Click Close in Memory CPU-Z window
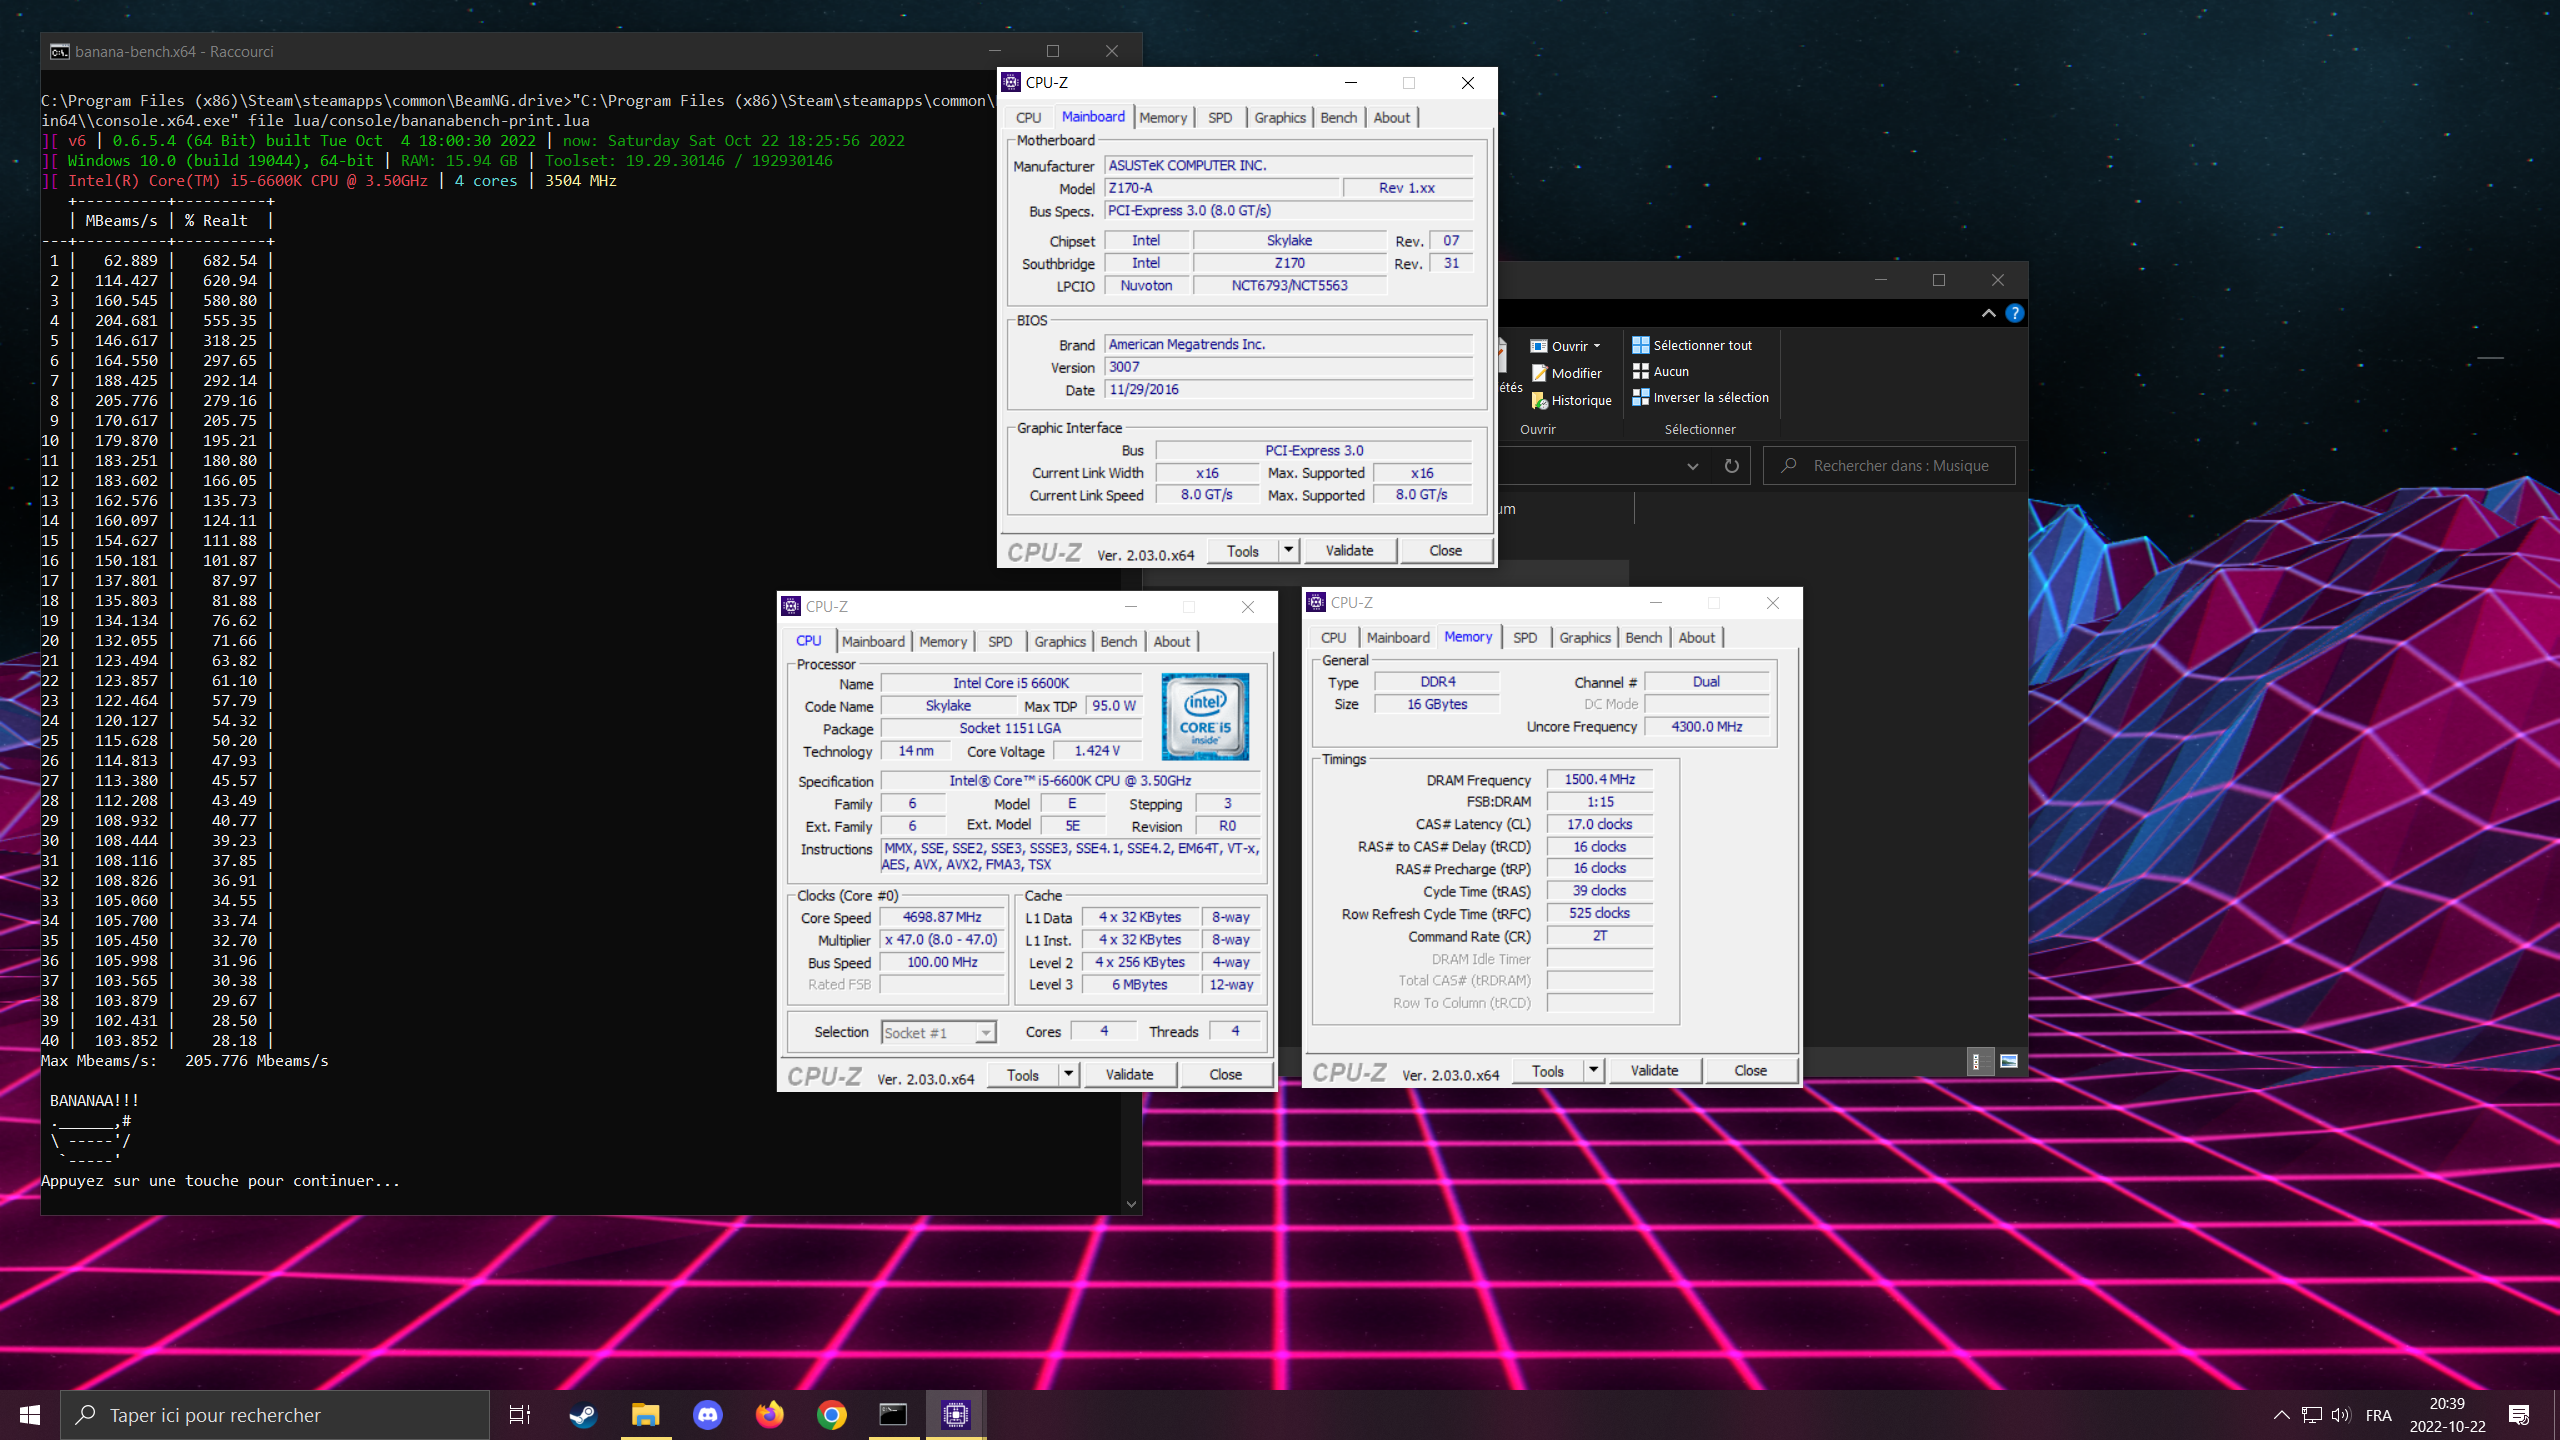 pyautogui.click(x=1750, y=1071)
